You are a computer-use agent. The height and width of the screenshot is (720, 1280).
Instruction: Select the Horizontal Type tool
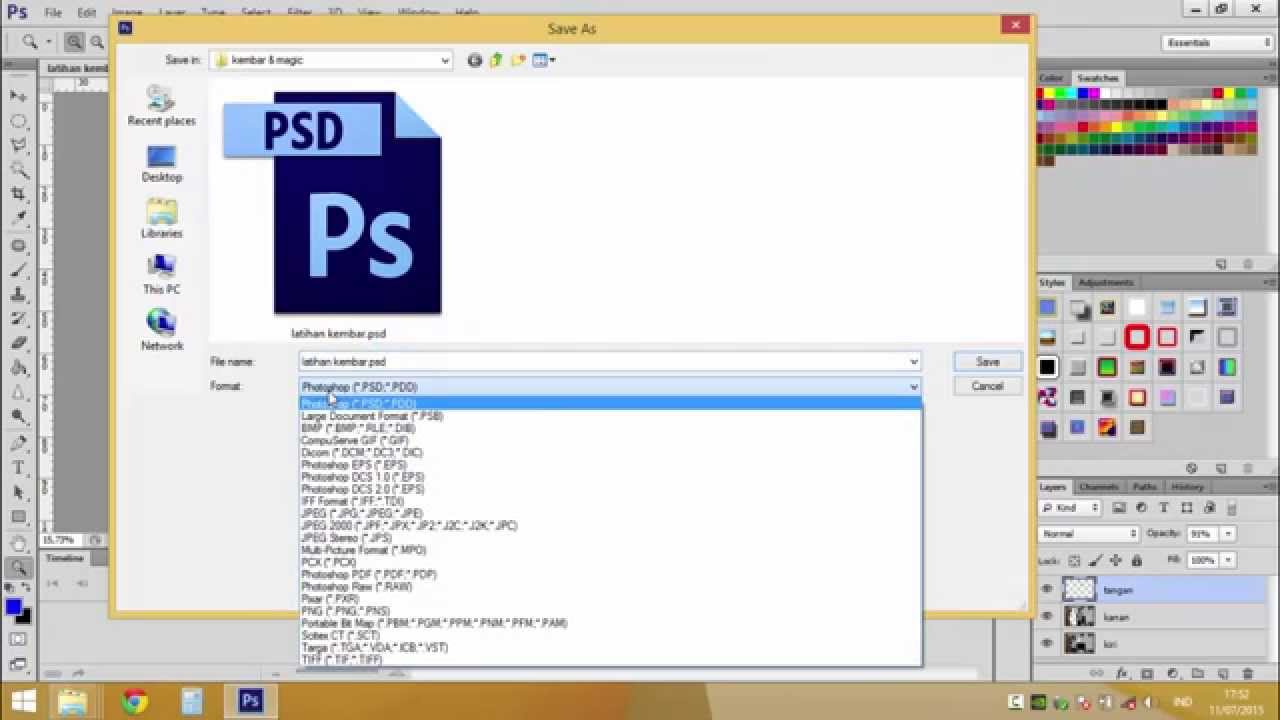pyautogui.click(x=18, y=468)
